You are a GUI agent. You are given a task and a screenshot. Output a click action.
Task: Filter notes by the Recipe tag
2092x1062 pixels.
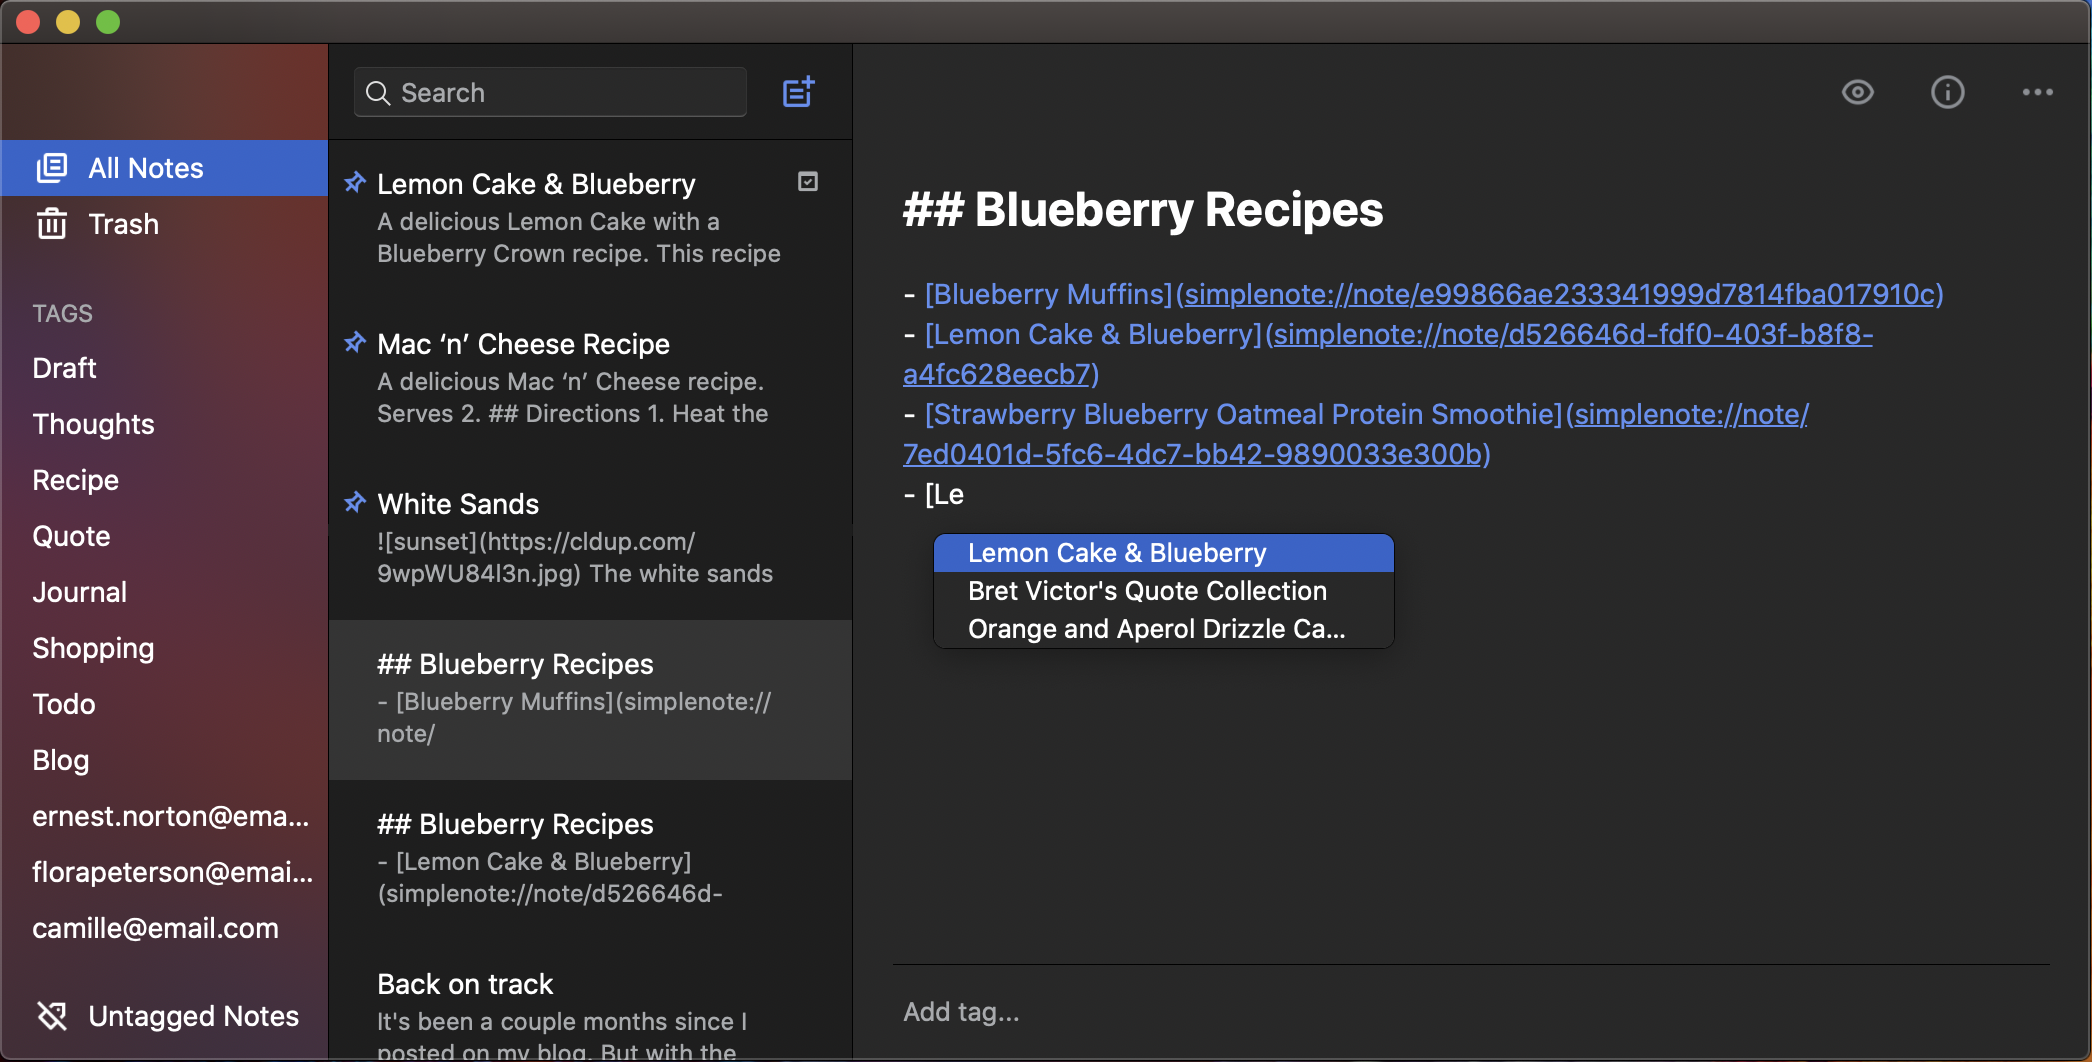pyautogui.click(x=75, y=480)
